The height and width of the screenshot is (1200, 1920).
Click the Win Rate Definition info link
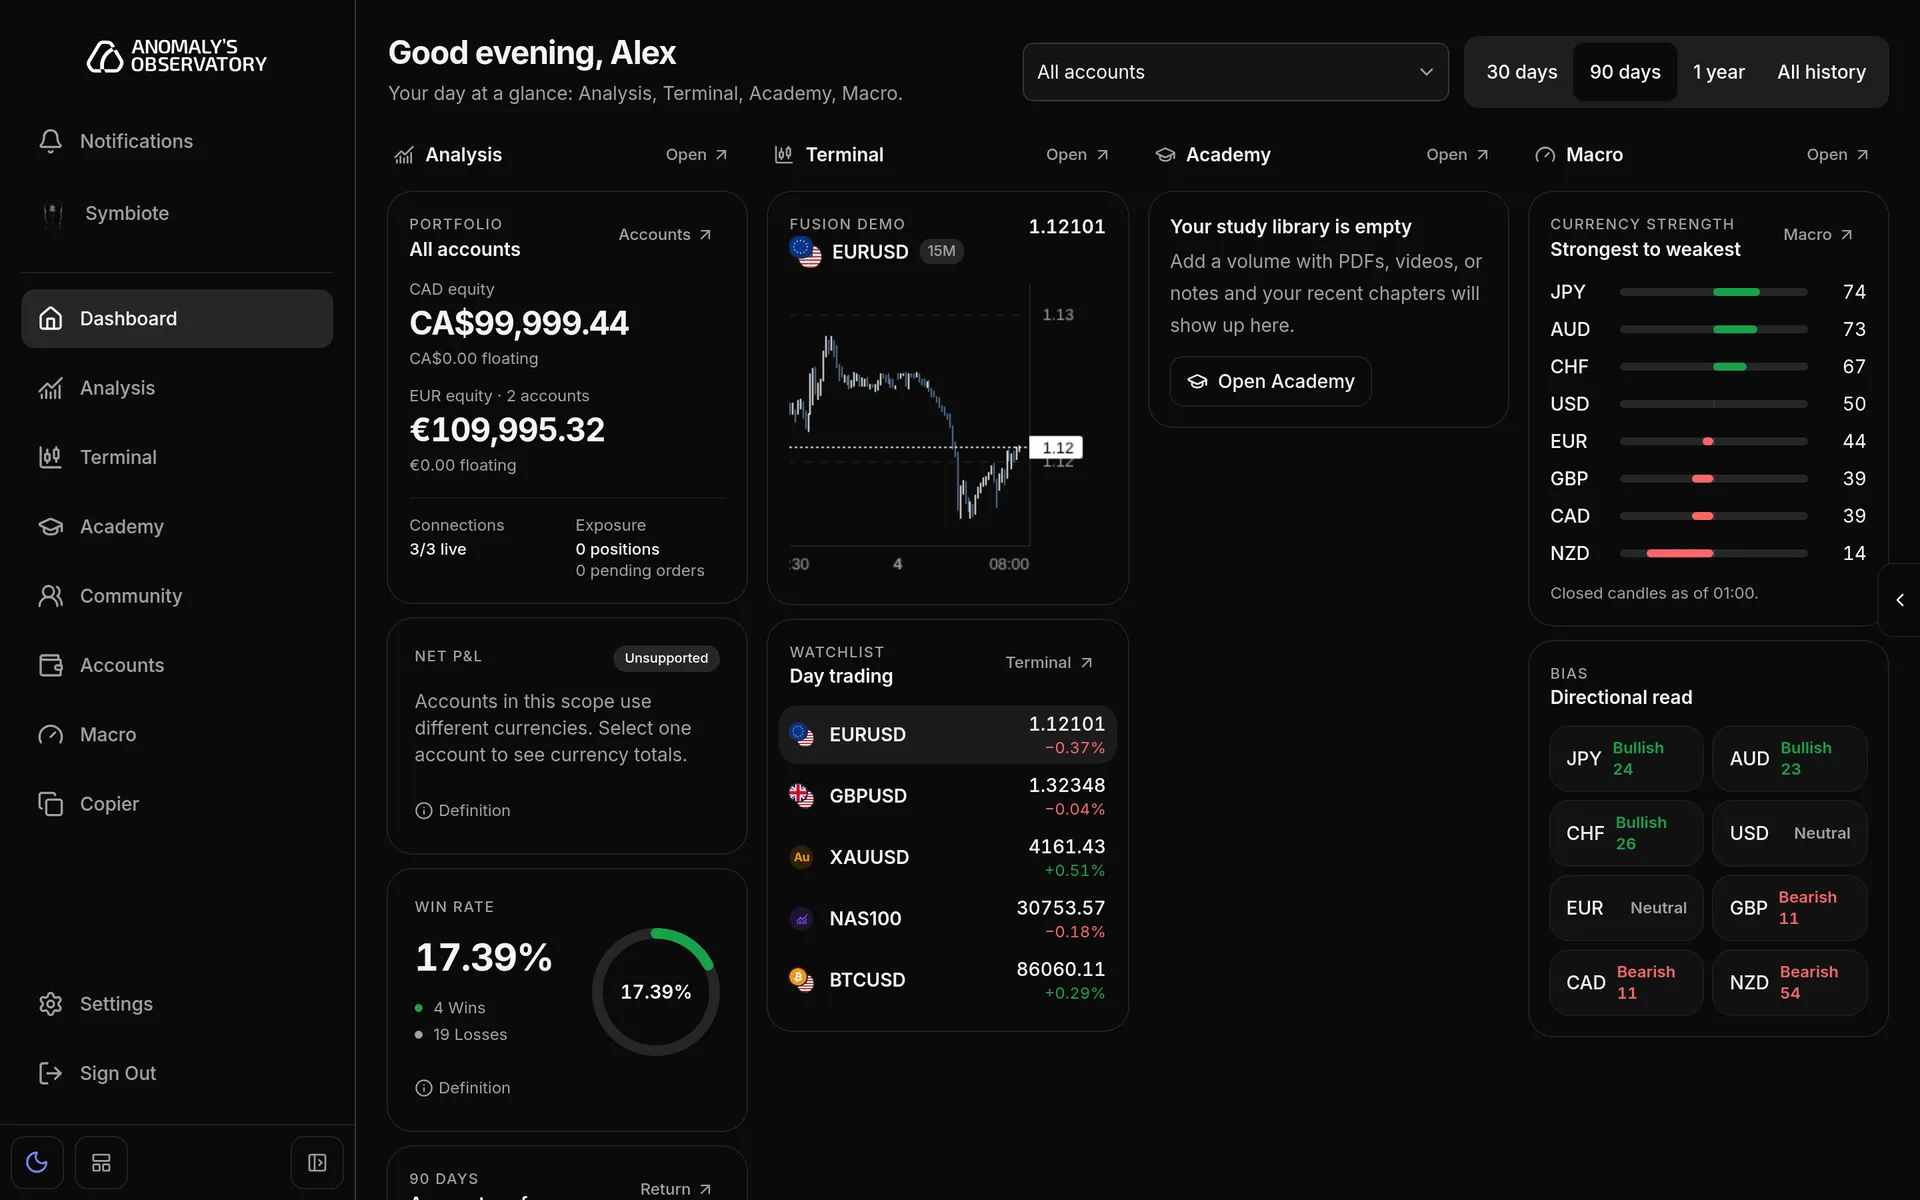(463, 1088)
